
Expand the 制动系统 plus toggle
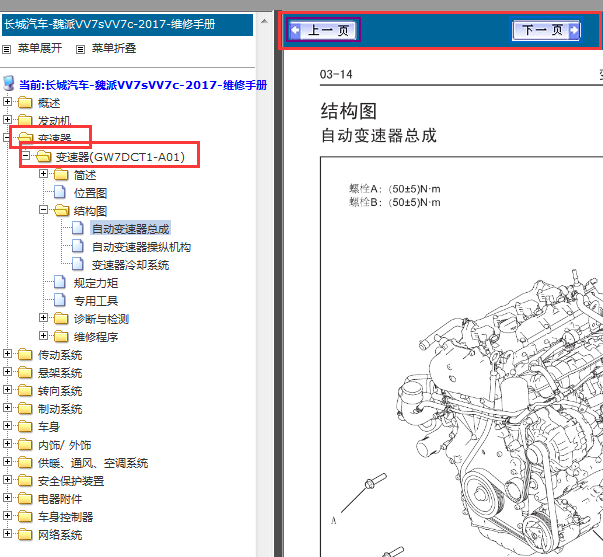coord(7,407)
